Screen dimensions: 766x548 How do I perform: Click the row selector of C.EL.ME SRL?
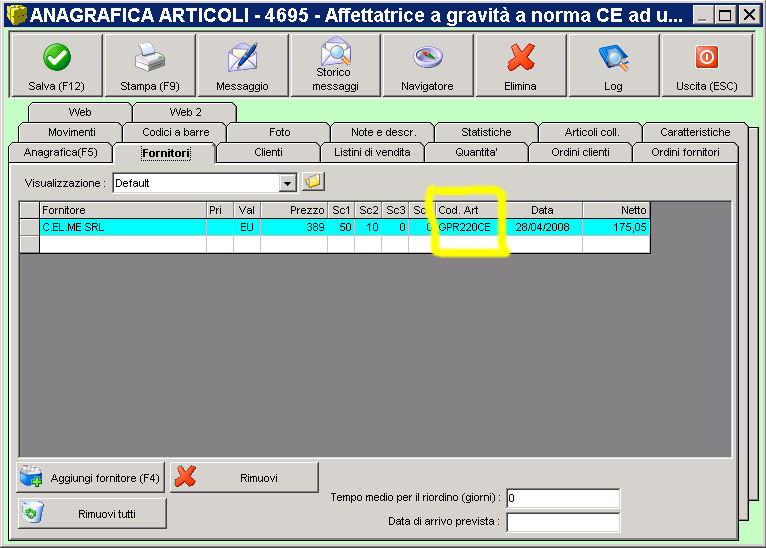click(x=29, y=227)
